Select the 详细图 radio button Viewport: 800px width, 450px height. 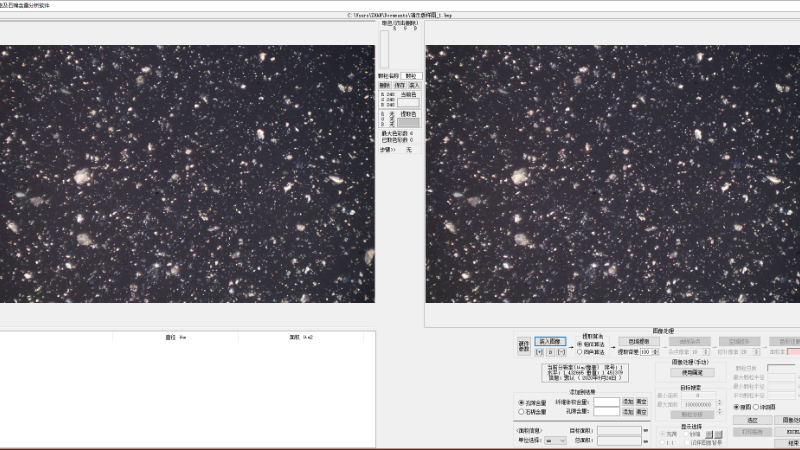[756, 407]
